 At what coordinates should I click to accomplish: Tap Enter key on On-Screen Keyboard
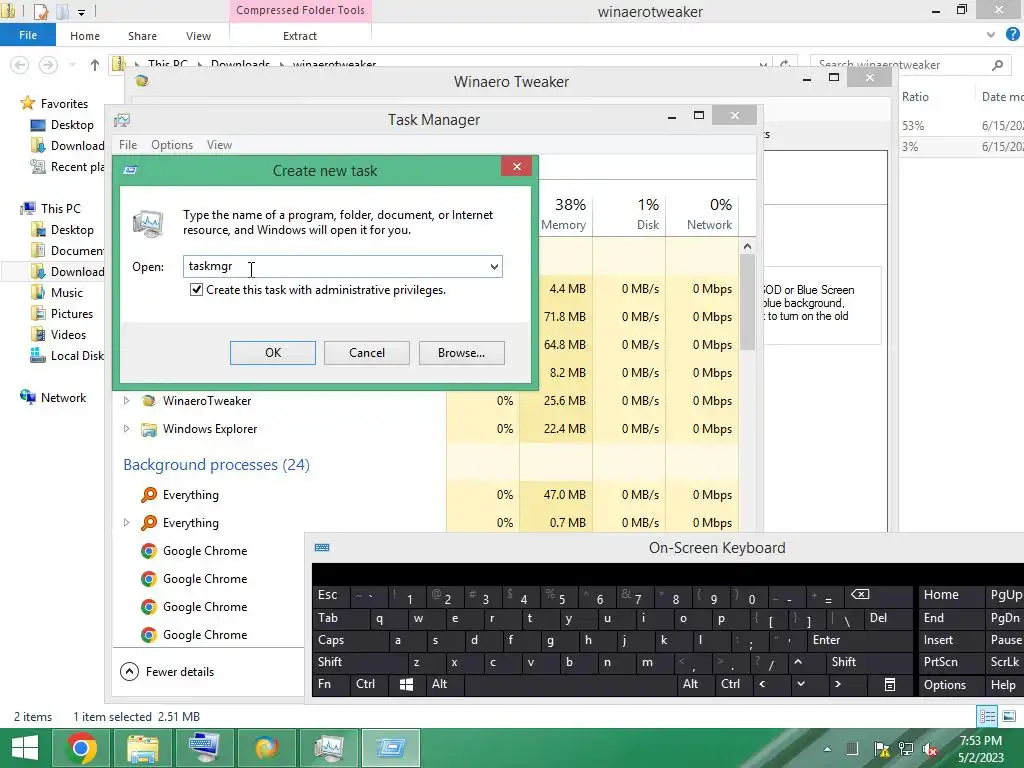[860, 640]
